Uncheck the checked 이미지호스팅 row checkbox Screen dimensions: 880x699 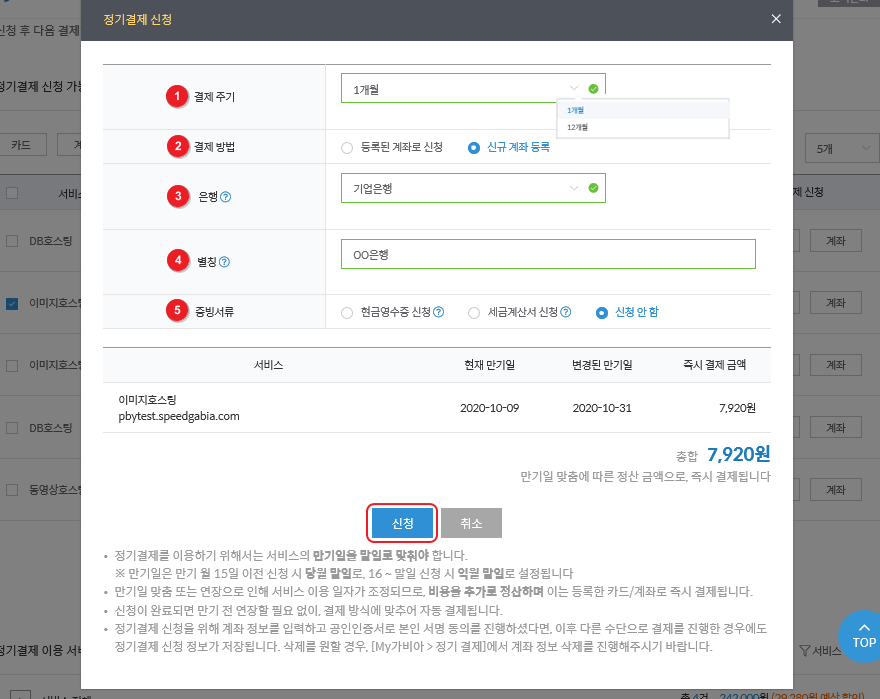pos(12,304)
